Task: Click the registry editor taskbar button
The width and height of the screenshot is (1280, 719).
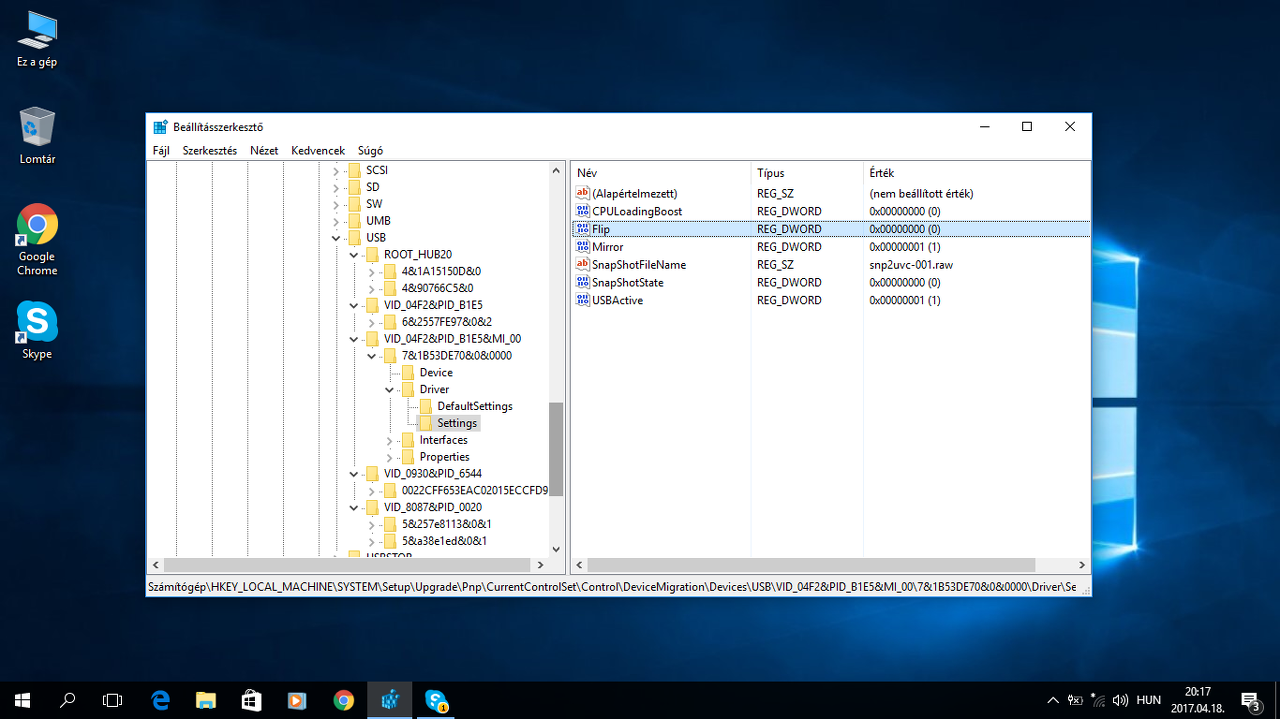Action: (x=390, y=700)
